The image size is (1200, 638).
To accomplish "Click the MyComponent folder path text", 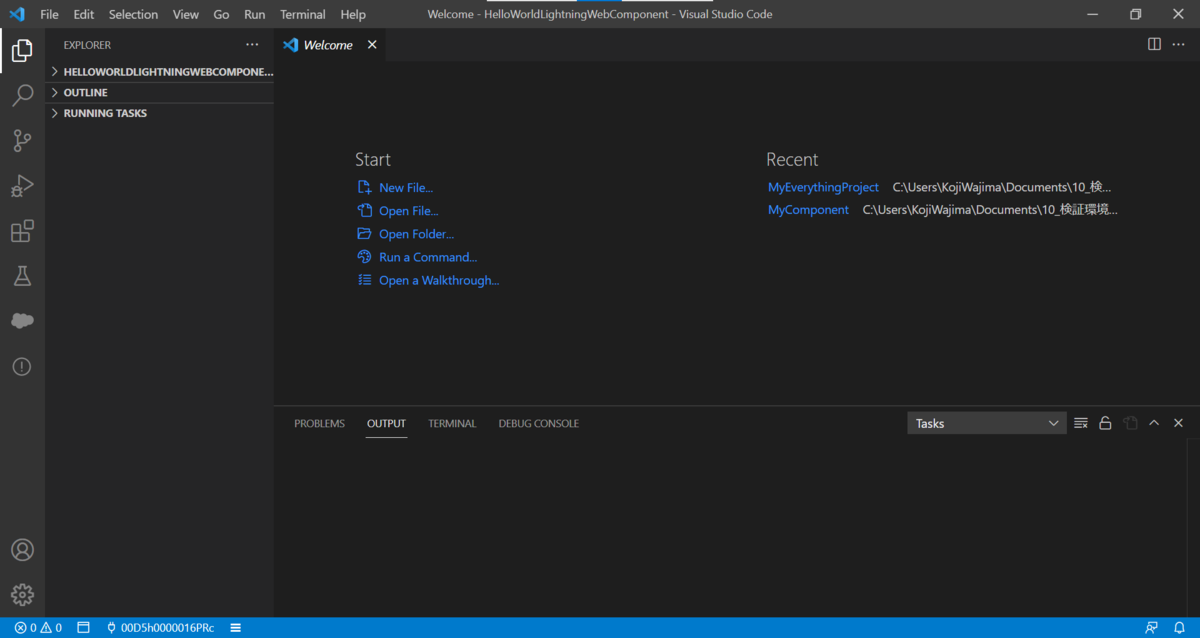I will [x=990, y=210].
